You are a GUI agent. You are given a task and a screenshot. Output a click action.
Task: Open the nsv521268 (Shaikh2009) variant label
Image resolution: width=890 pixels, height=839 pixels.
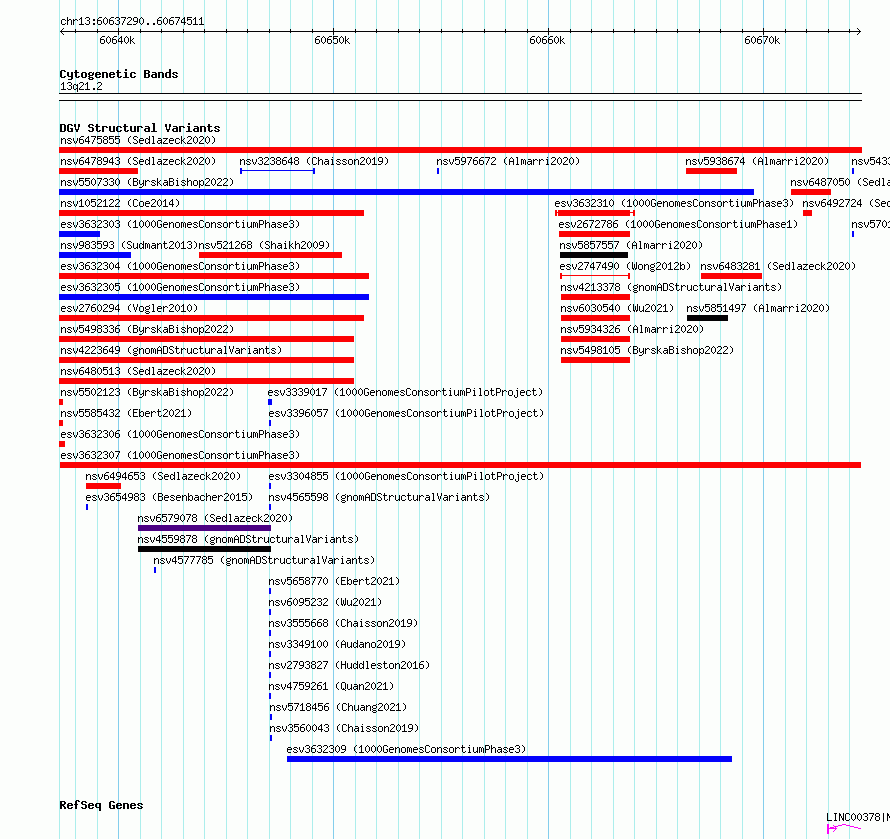coord(265,245)
